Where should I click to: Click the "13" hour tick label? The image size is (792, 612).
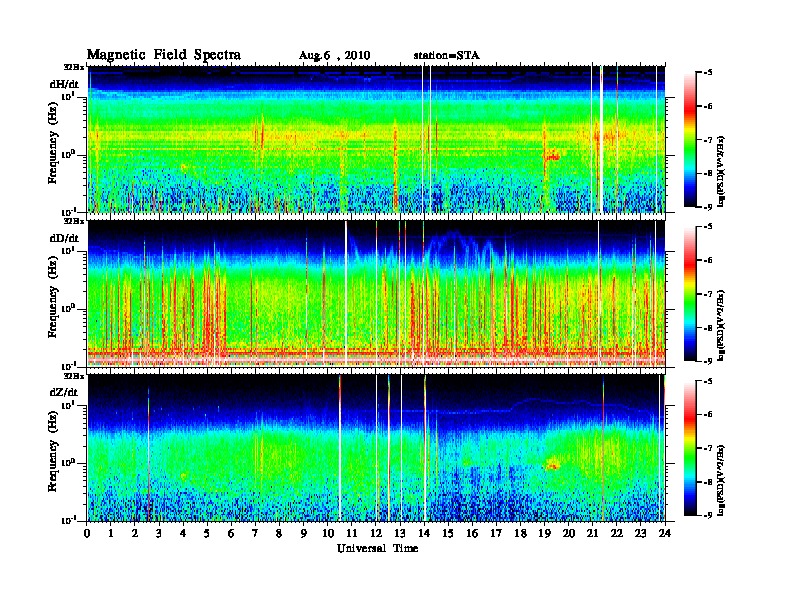point(400,534)
